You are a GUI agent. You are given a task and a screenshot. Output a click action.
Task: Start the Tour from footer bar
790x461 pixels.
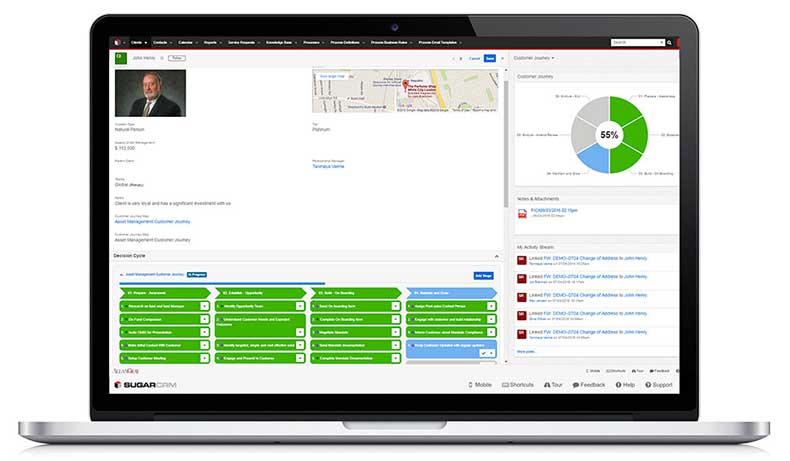coord(553,385)
